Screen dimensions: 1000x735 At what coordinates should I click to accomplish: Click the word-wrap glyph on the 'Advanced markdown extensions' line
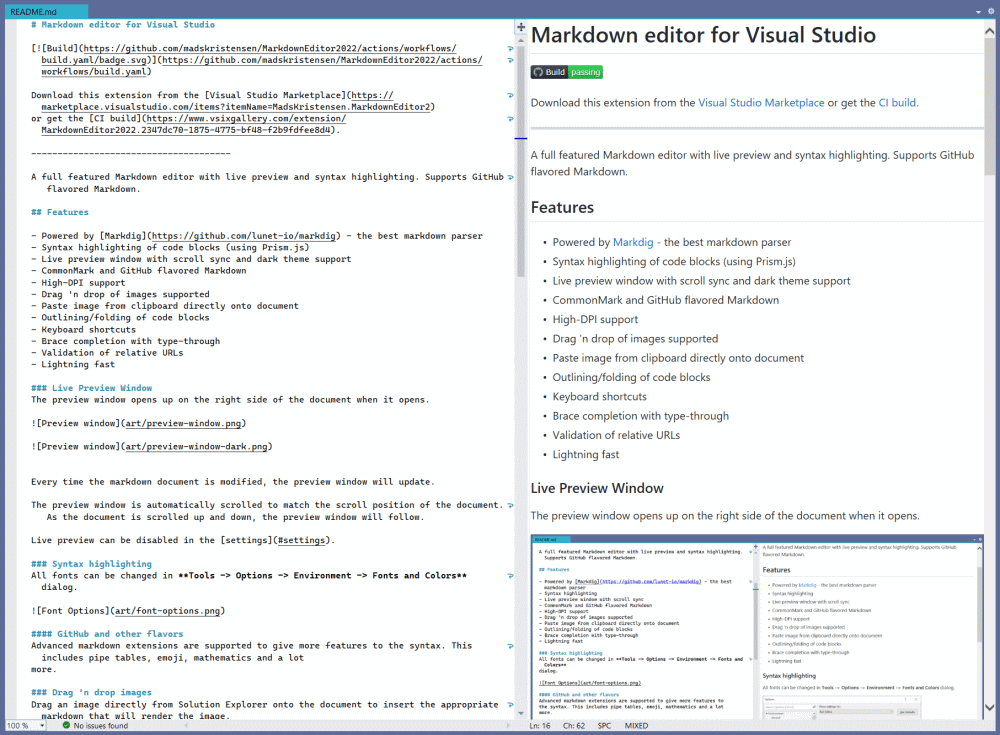coord(510,646)
